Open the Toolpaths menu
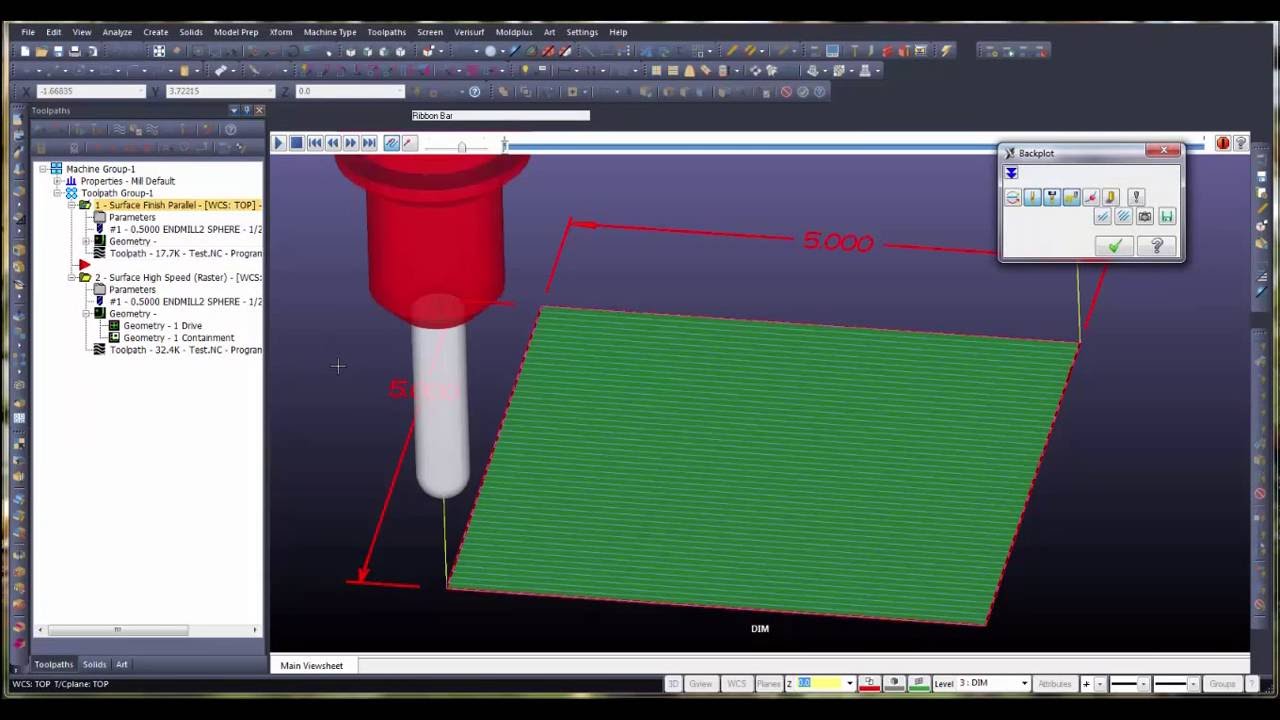The image size is (1280, 720). click(x=386, y=32)
